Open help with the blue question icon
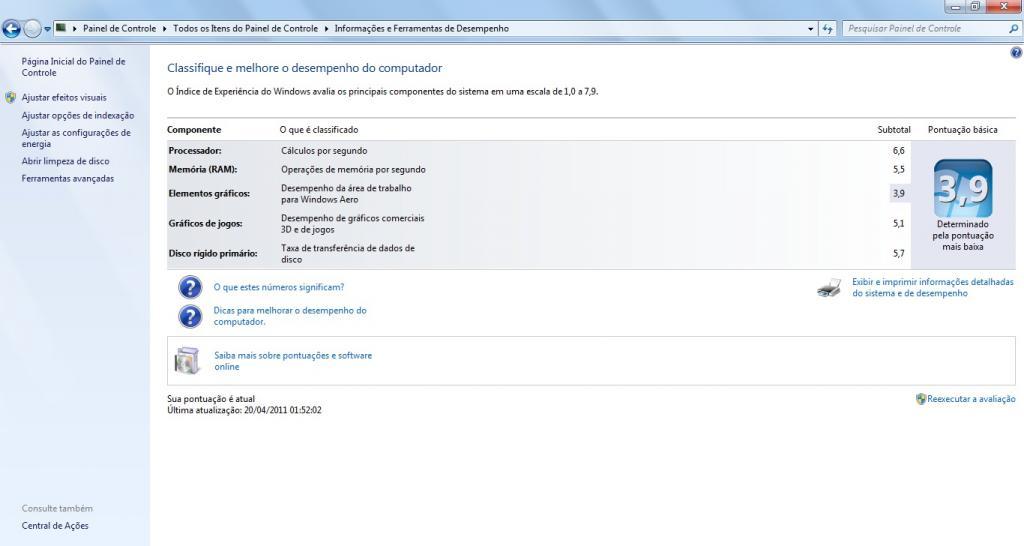Screen dimensions: 1024x546 [1016, 53]
